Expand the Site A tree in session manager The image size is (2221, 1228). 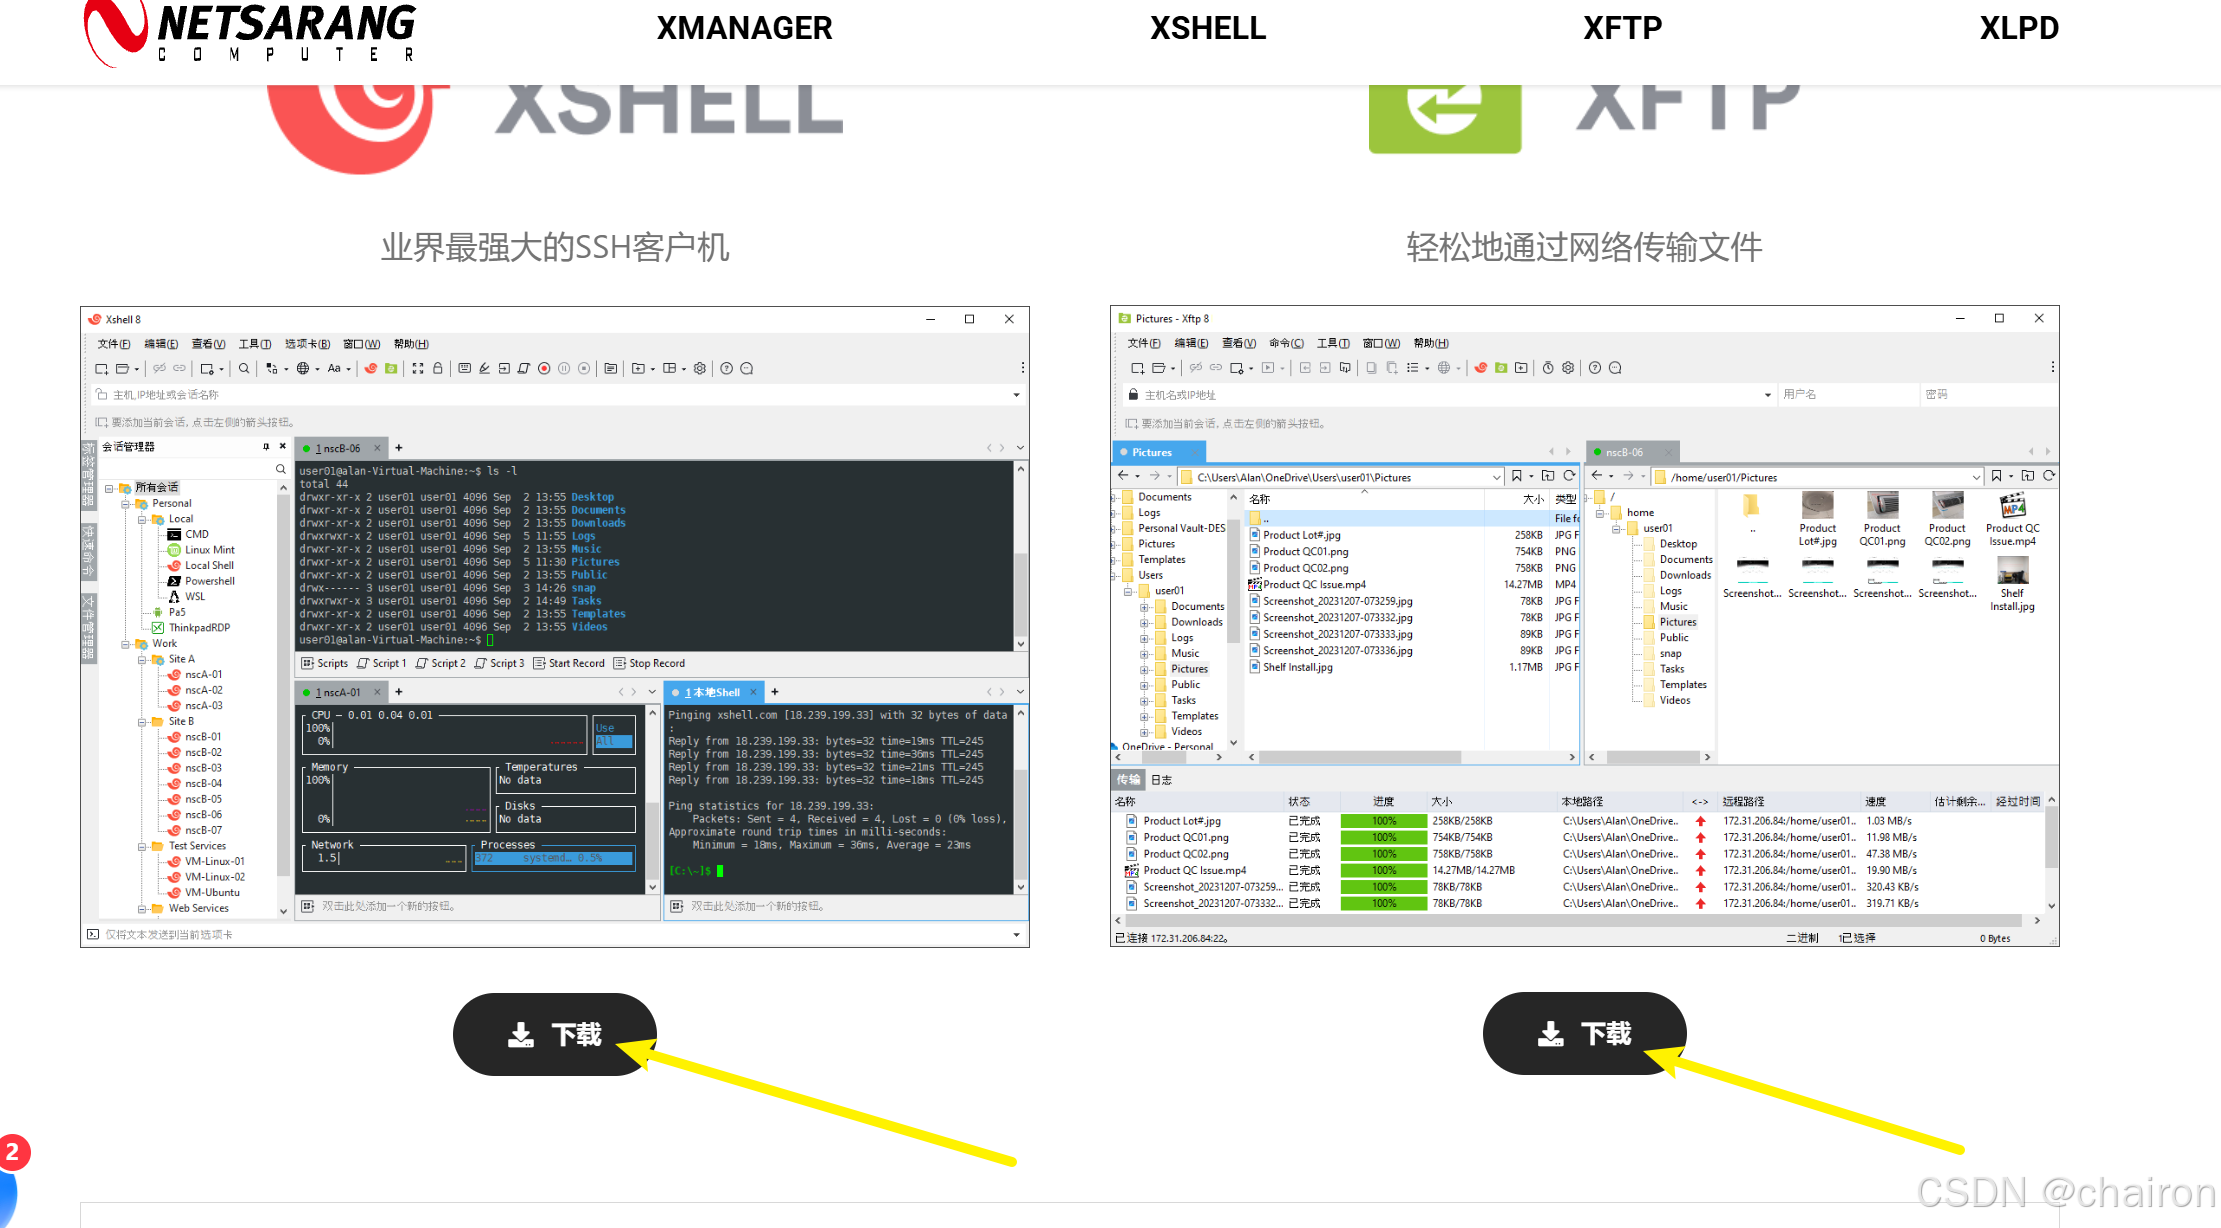coord(141,661)
